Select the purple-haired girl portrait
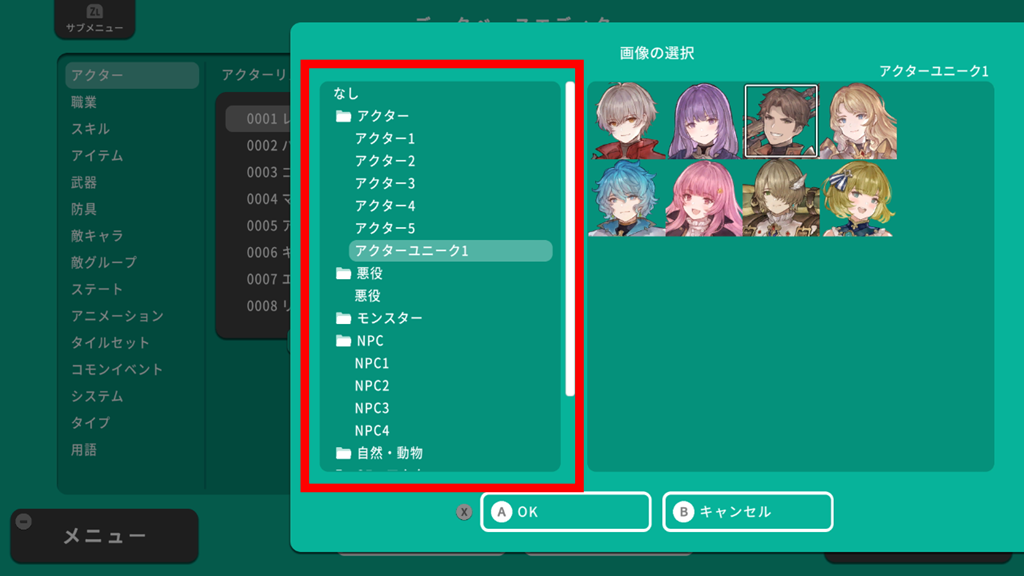 [704, 121]
